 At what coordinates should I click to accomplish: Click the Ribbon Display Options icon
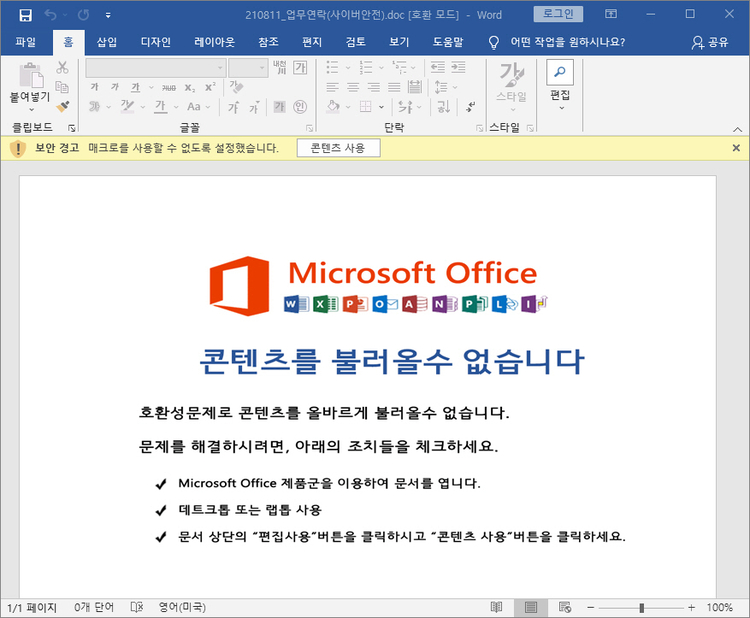611,14
